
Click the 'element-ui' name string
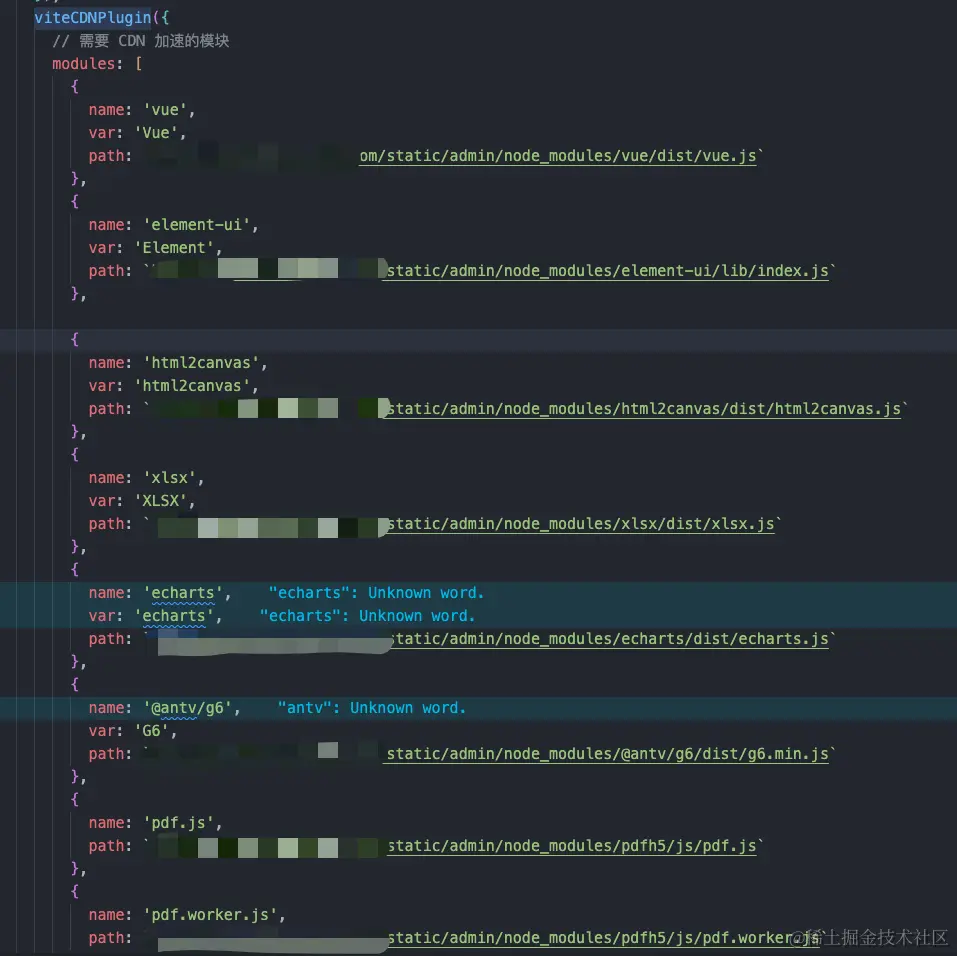(x=197, y=225)
